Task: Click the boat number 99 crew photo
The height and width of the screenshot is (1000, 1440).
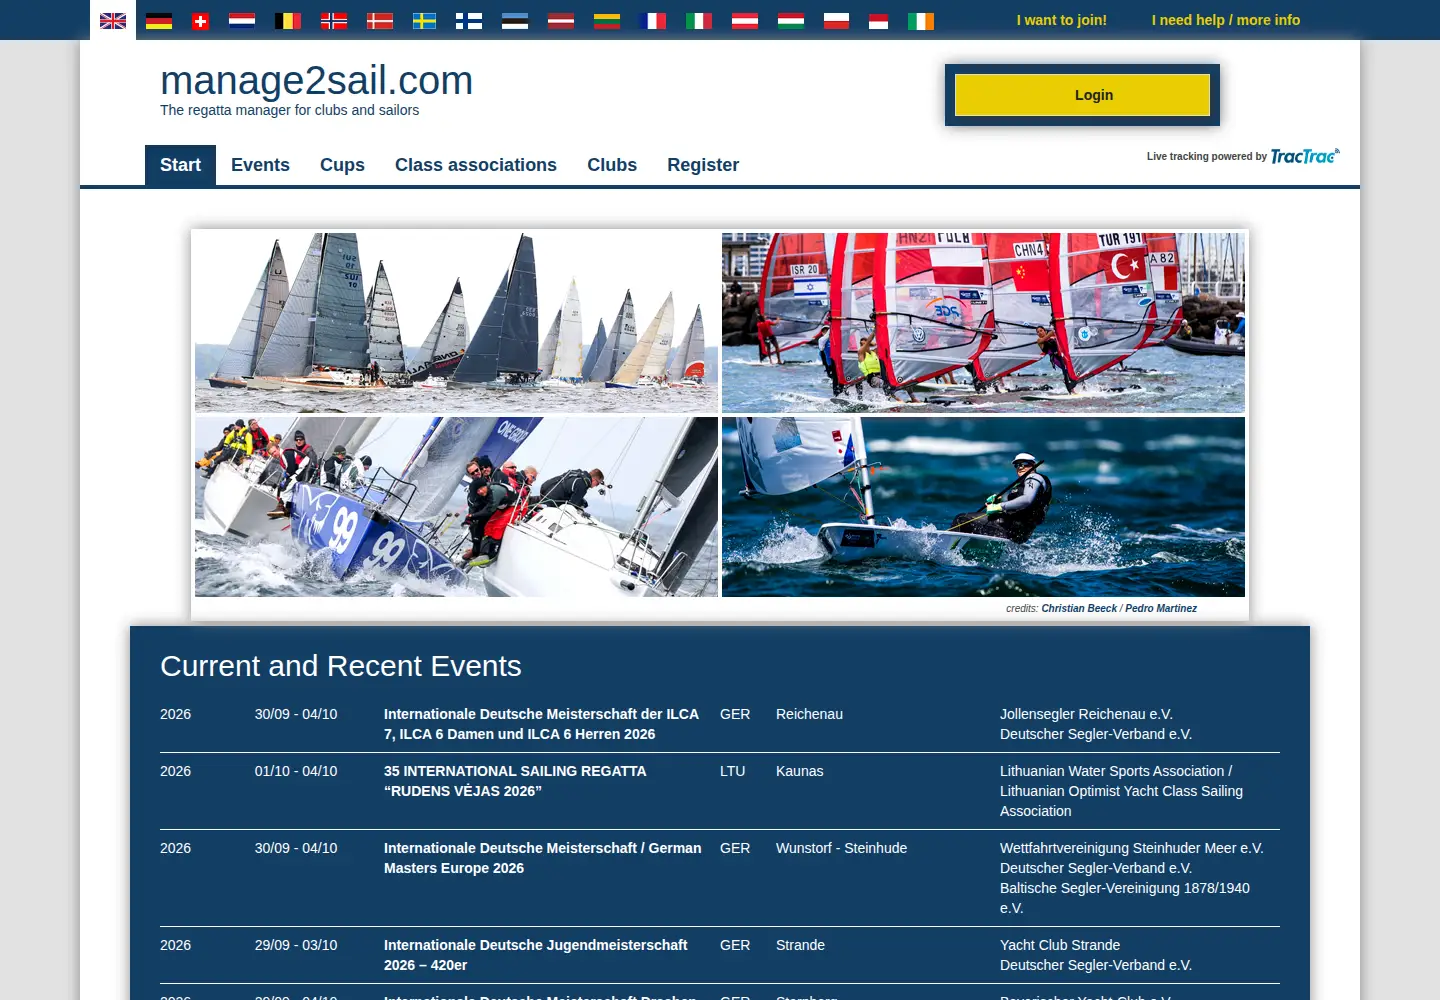Action: coord(456,507)
